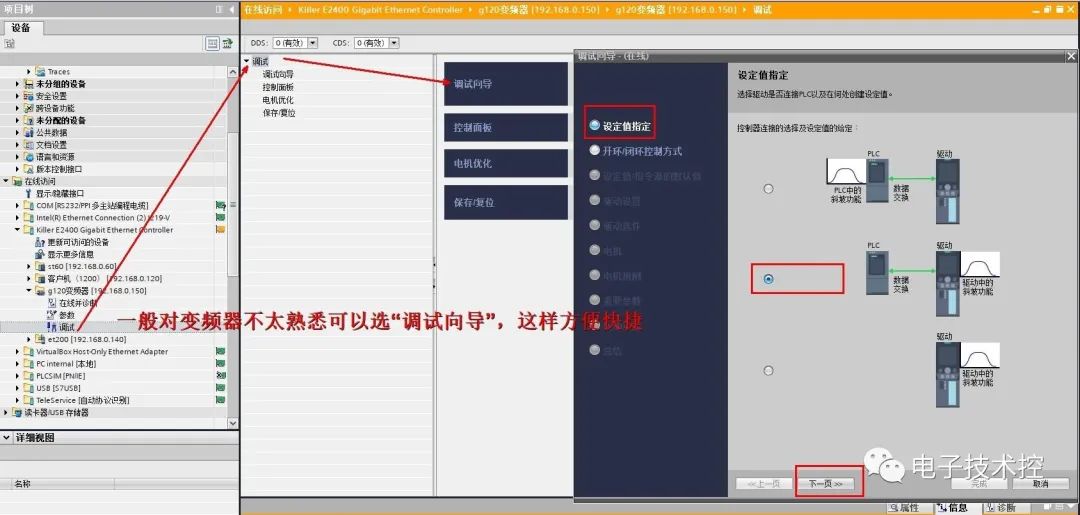Click the small icon at tree toolbar left
The width and height of the screenshot is (1080, 515).
9,43
